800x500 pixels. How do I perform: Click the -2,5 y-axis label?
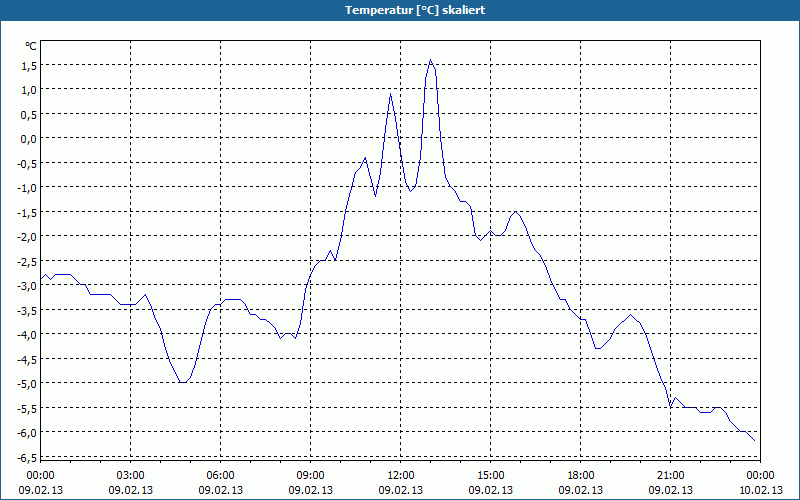(x=27, y=261)
